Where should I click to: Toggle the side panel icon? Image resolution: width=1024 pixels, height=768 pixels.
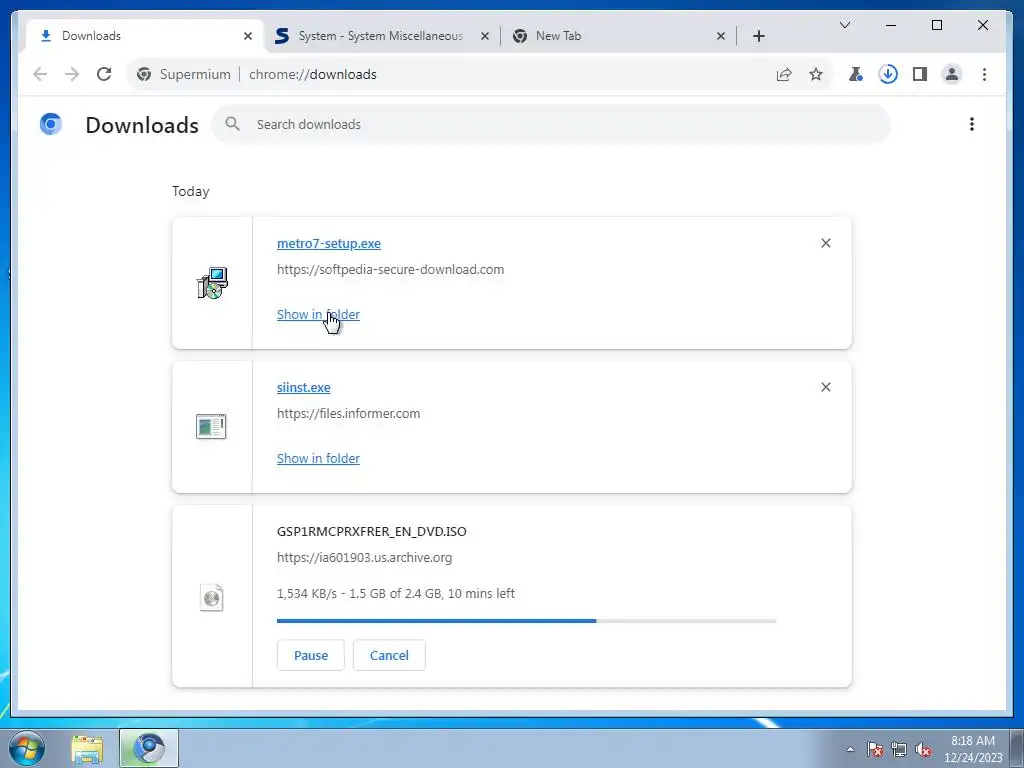(x=920, y=74)
